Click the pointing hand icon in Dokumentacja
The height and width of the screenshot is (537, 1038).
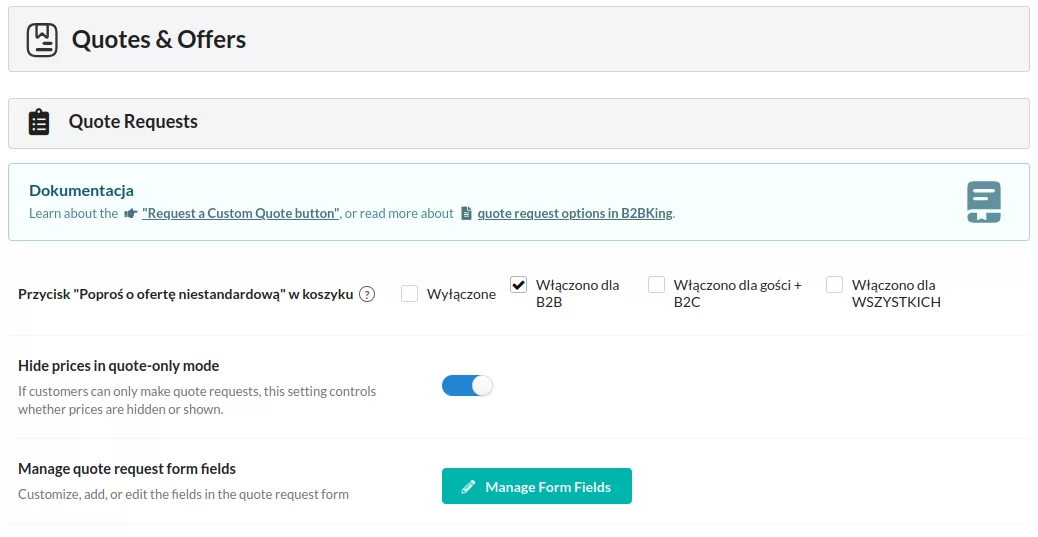pos(130,213)
